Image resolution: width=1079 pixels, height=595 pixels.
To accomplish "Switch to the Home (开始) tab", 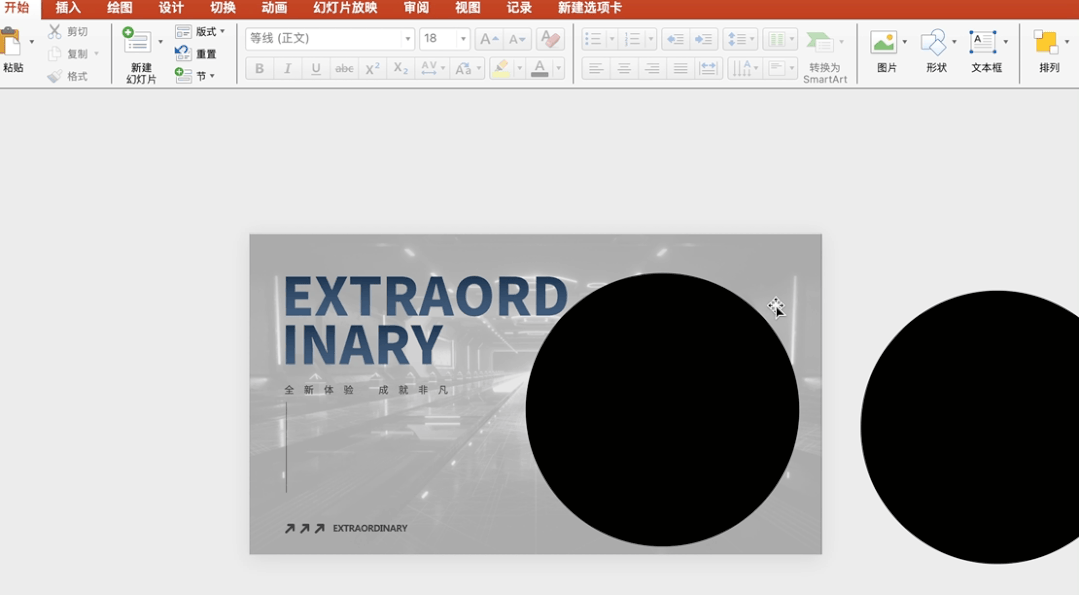I will [x=17, y=8].
